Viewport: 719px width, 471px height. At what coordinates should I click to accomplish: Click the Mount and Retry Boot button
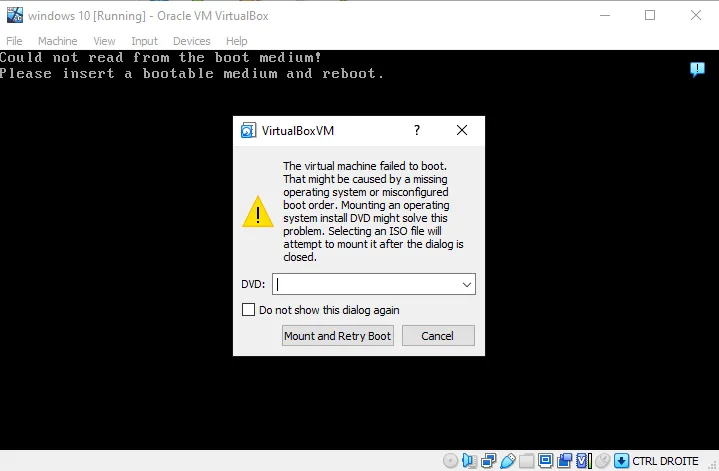point(338,336)
